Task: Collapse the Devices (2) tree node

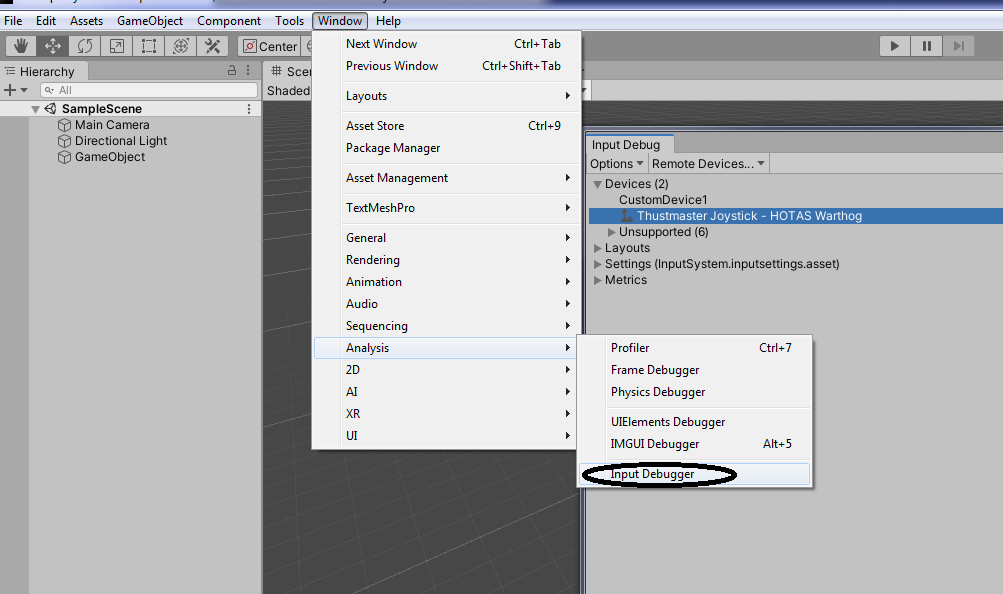Action: [597, 184]
